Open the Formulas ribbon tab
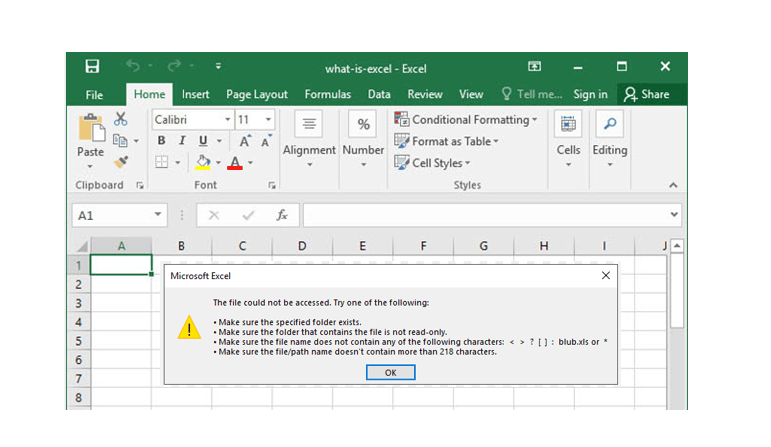Screen dimensions: 771x447 point(327,94)
